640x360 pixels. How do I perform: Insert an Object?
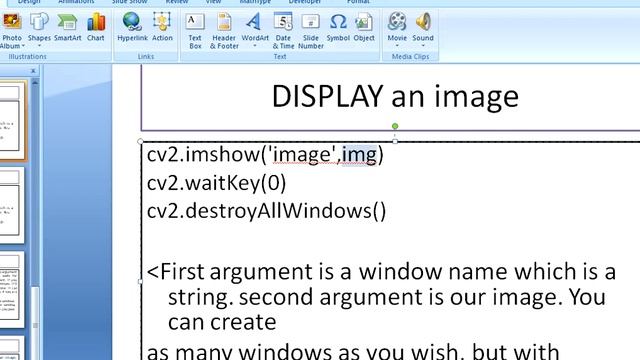pos(364,27)
